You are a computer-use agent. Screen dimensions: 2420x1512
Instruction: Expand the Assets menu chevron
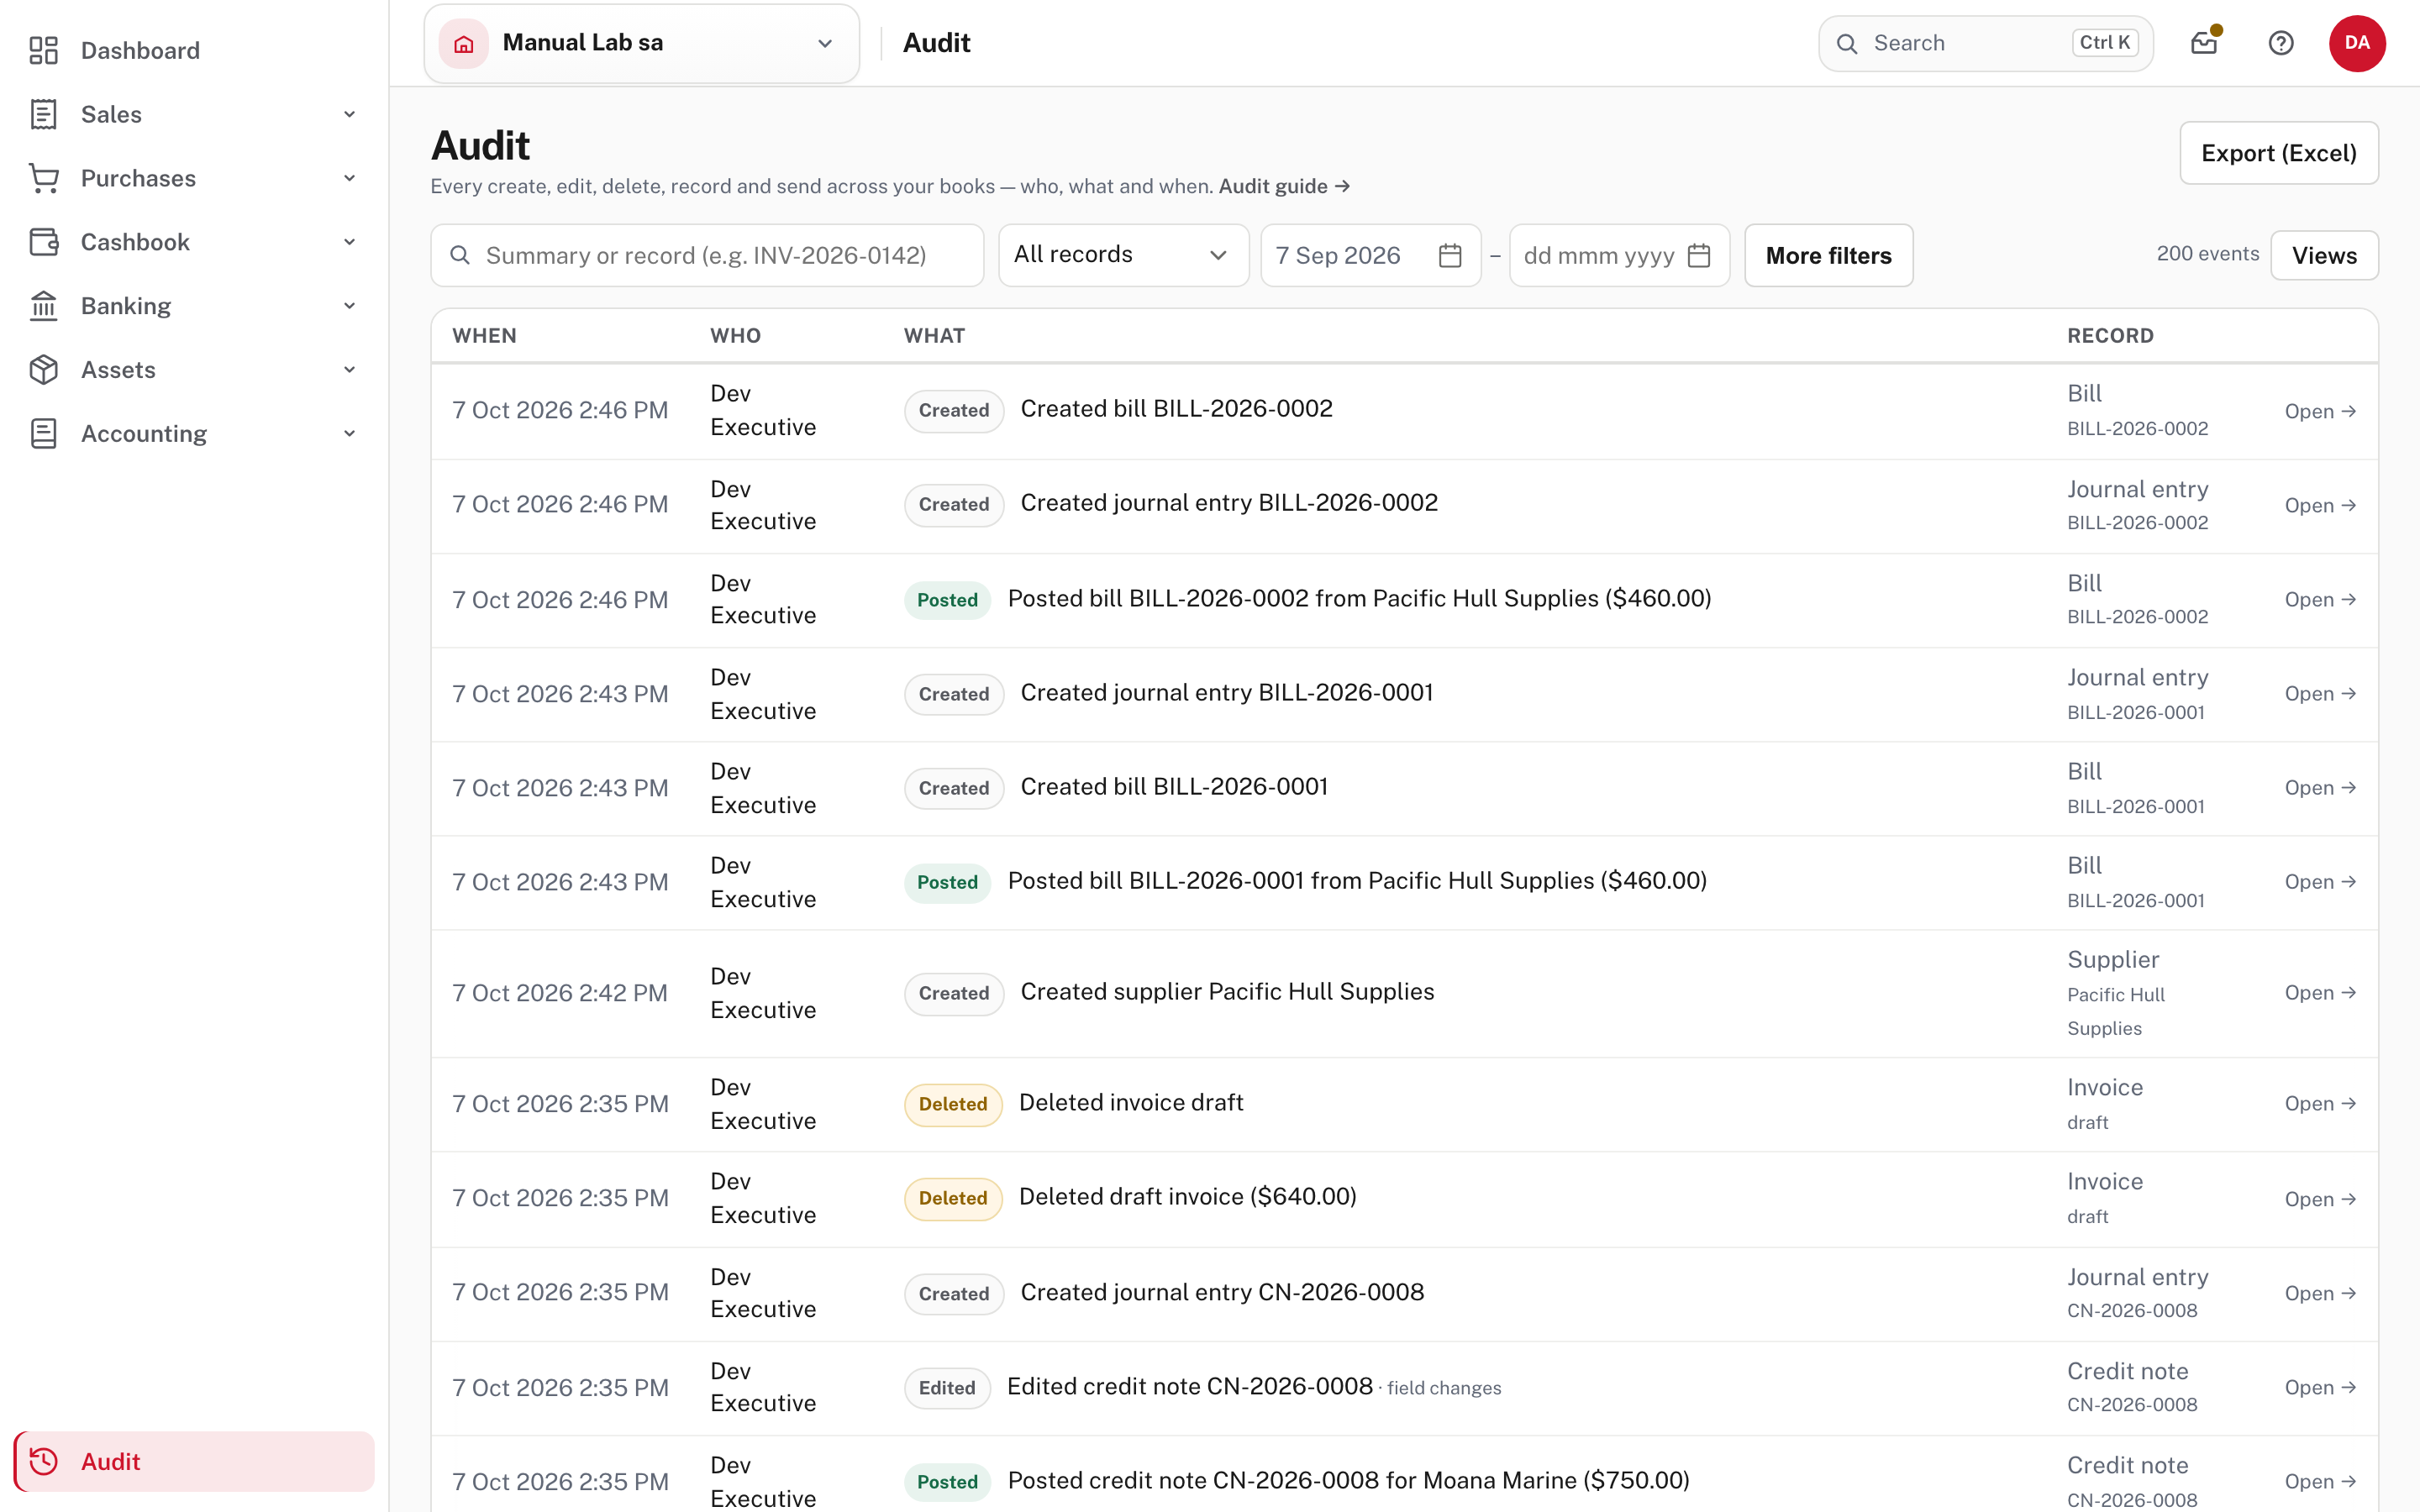pyautogui.click(x=349, y=370)
